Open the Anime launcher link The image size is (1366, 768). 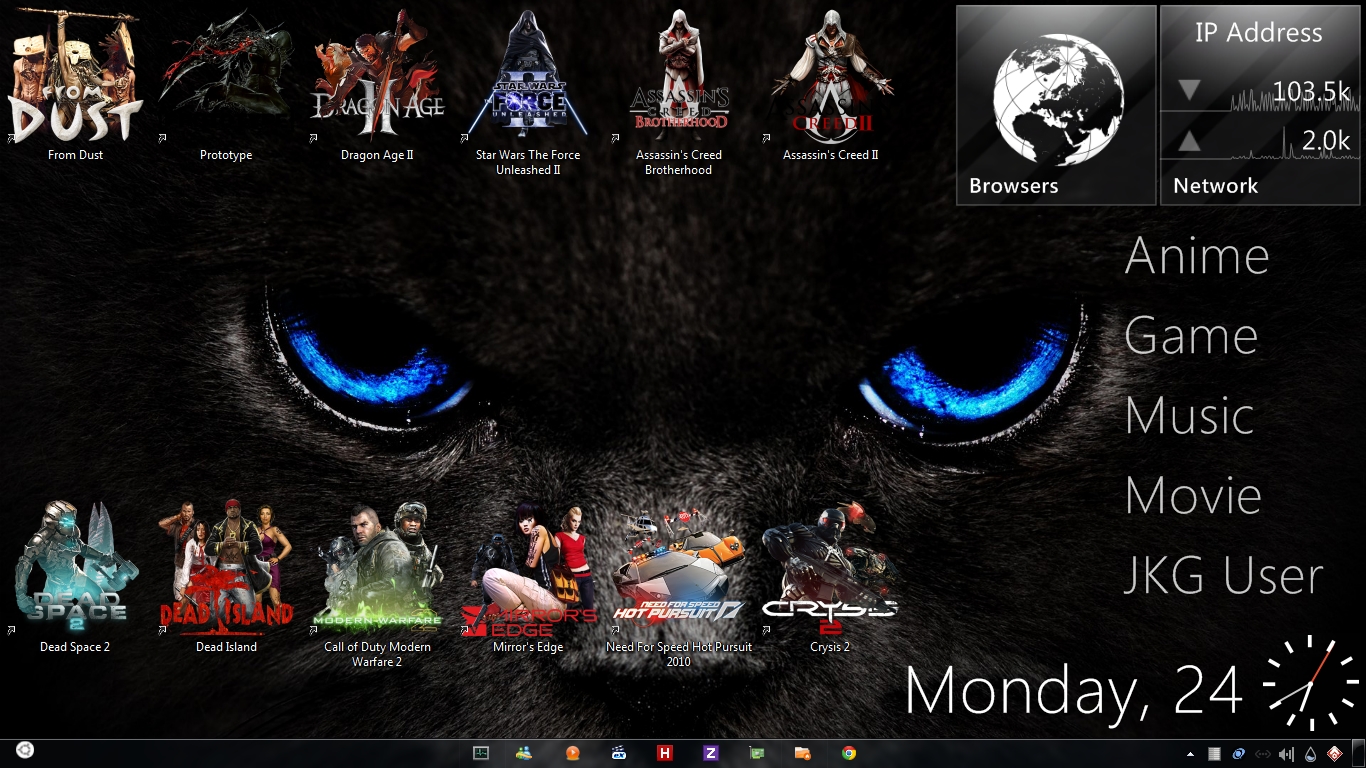point(1197,256)
